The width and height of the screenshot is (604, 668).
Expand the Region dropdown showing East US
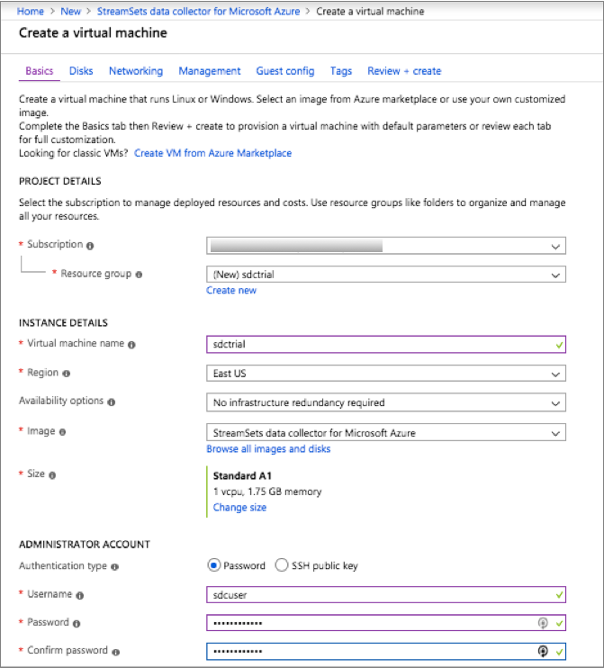click(386, 374)
